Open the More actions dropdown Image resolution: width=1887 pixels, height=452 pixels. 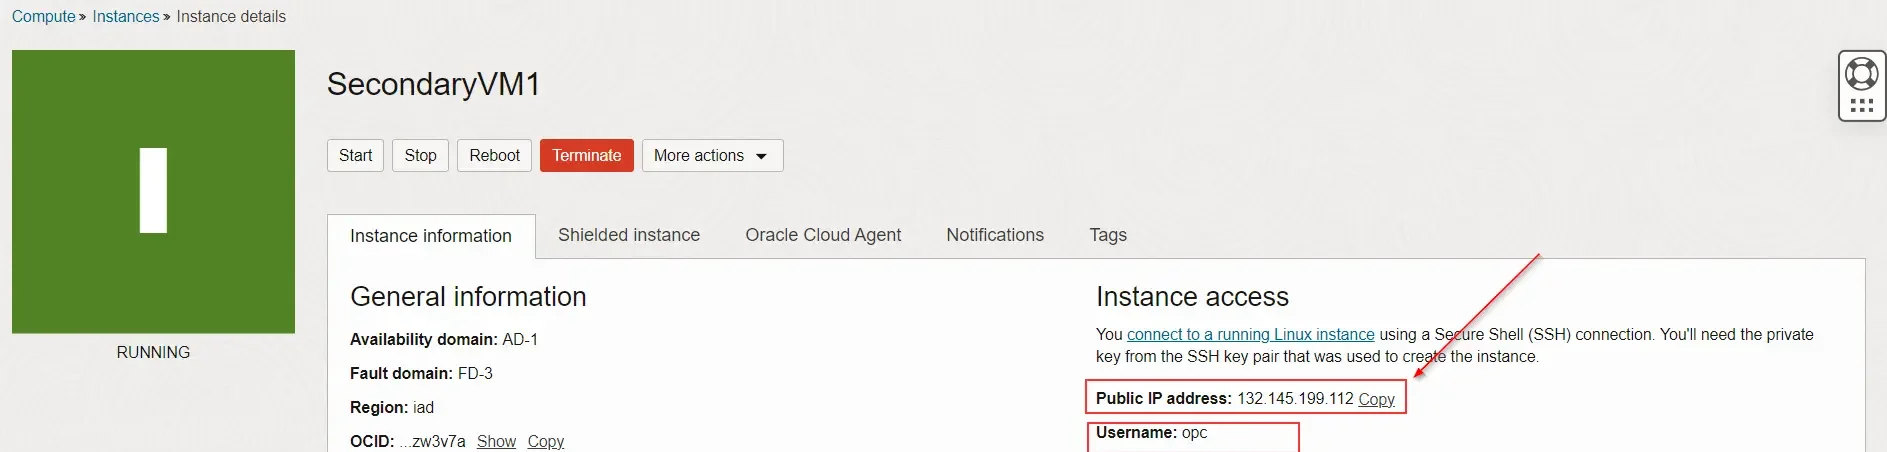[711, 155]
